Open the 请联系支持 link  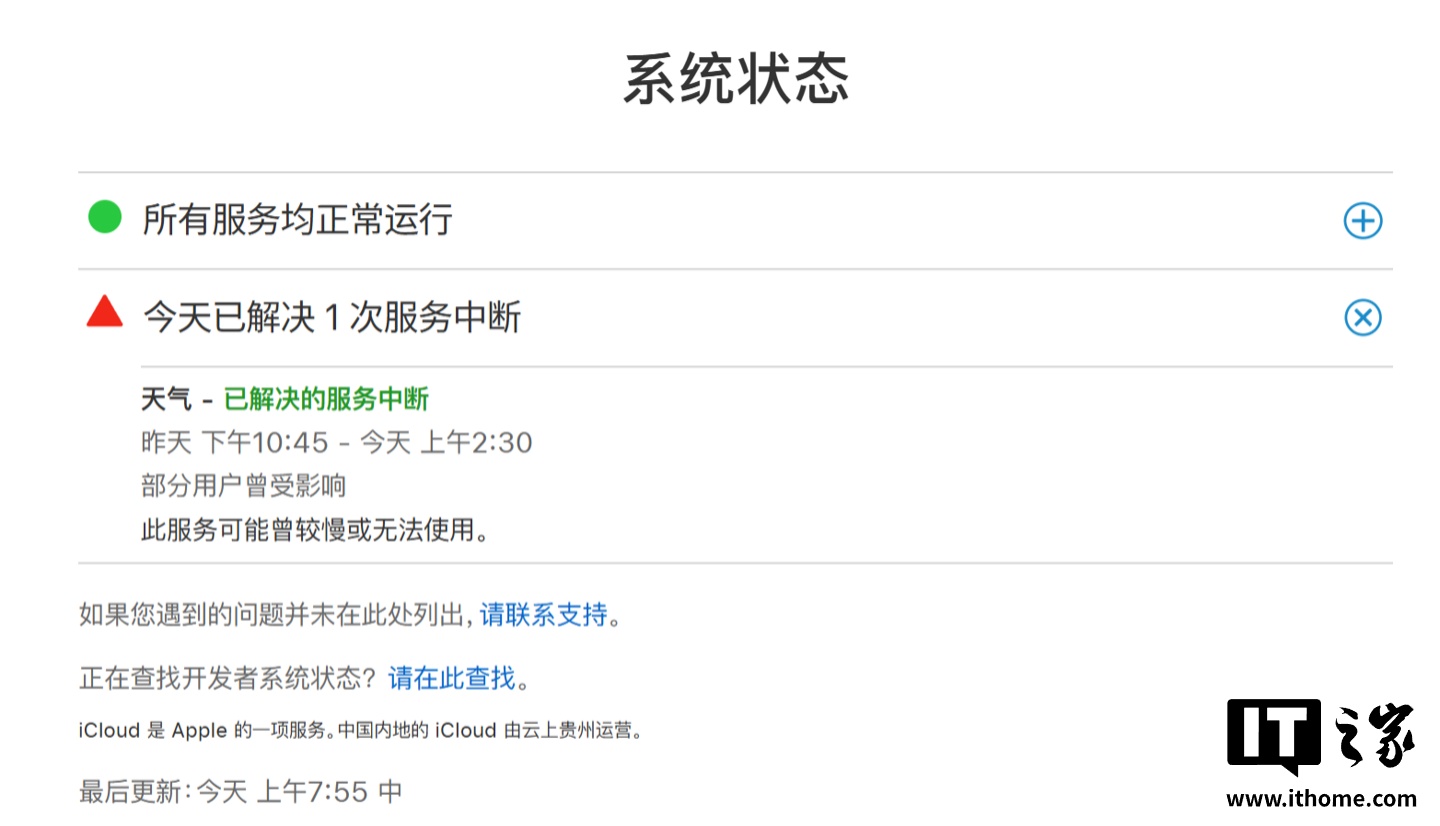pyautogui.click(x=543, y=614)
